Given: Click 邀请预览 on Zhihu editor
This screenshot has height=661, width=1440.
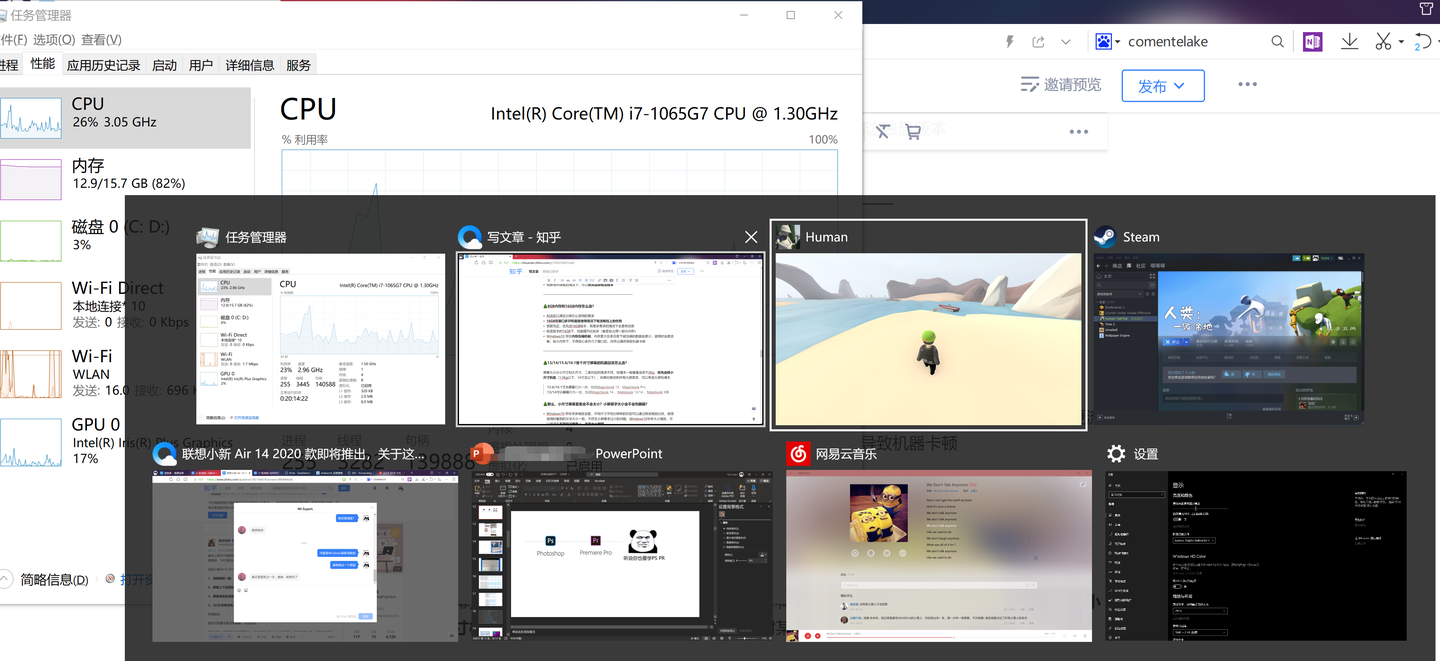Looking at the screenshot, I should pos(1061,85).
